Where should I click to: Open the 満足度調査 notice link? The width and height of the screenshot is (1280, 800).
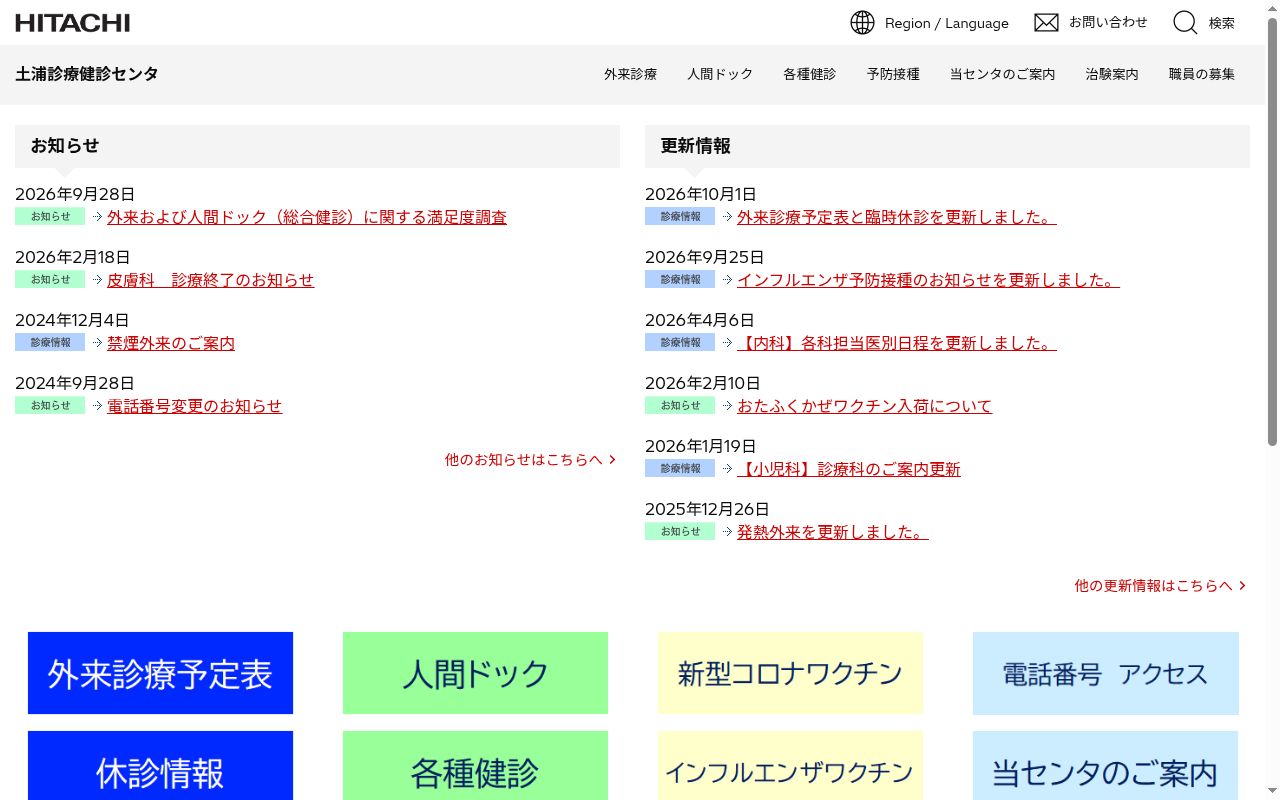[x=307, y=217]
